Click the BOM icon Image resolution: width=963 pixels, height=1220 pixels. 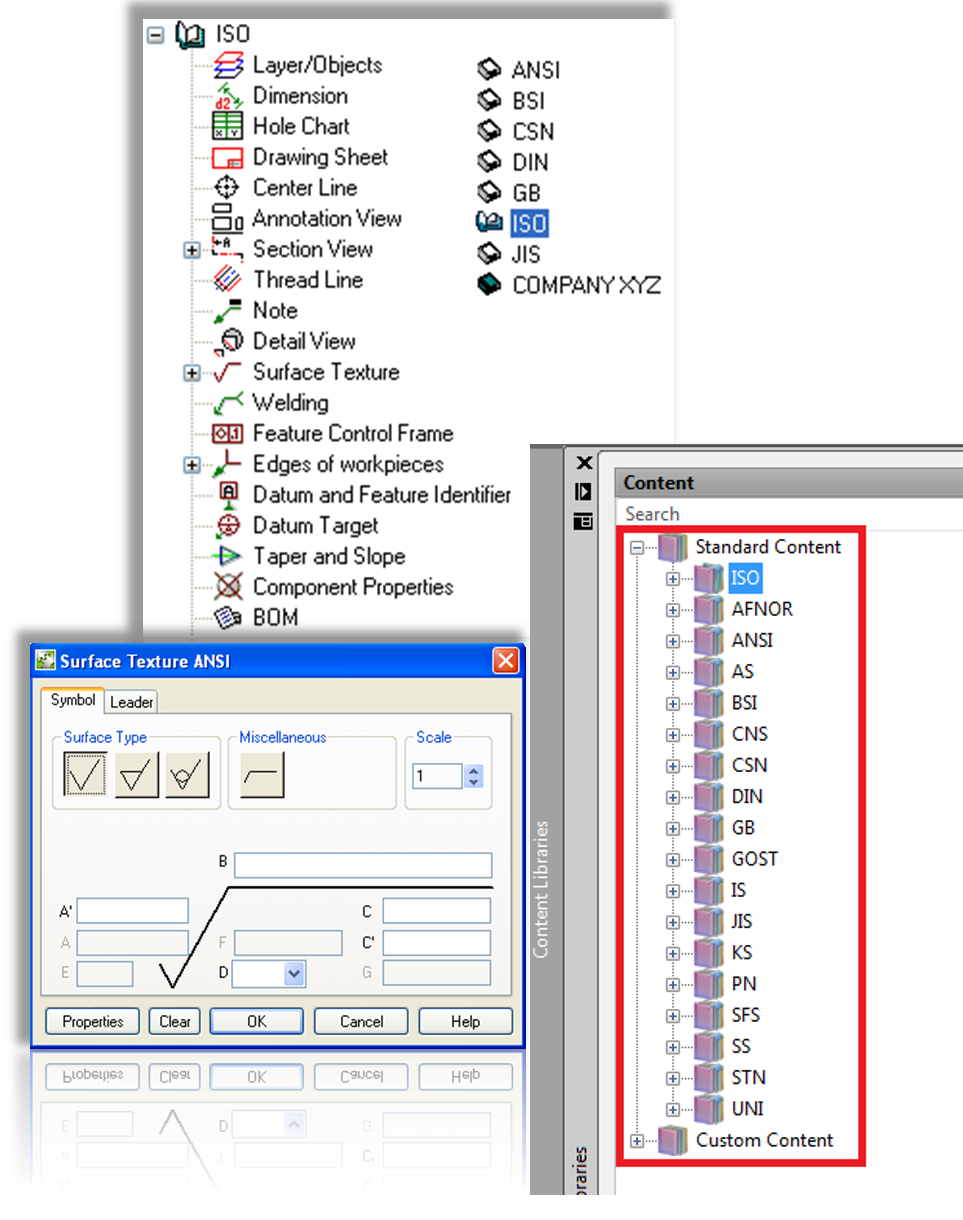coord(225,618)
